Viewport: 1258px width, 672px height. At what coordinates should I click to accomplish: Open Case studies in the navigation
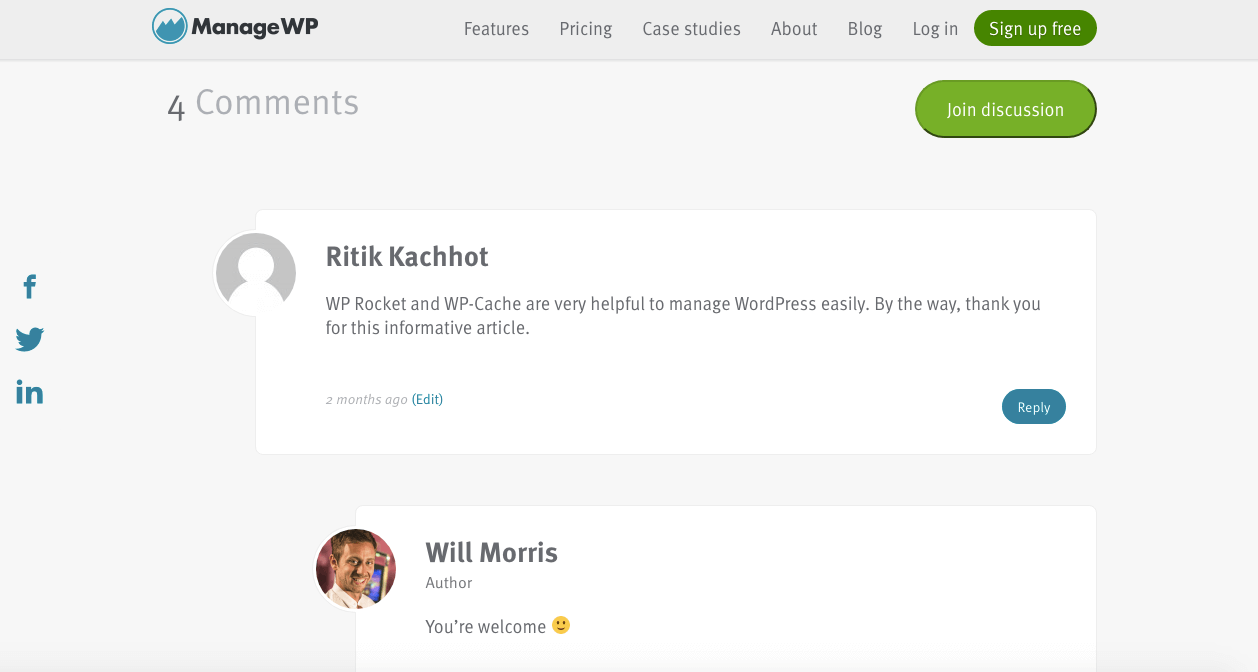[691, 29]
